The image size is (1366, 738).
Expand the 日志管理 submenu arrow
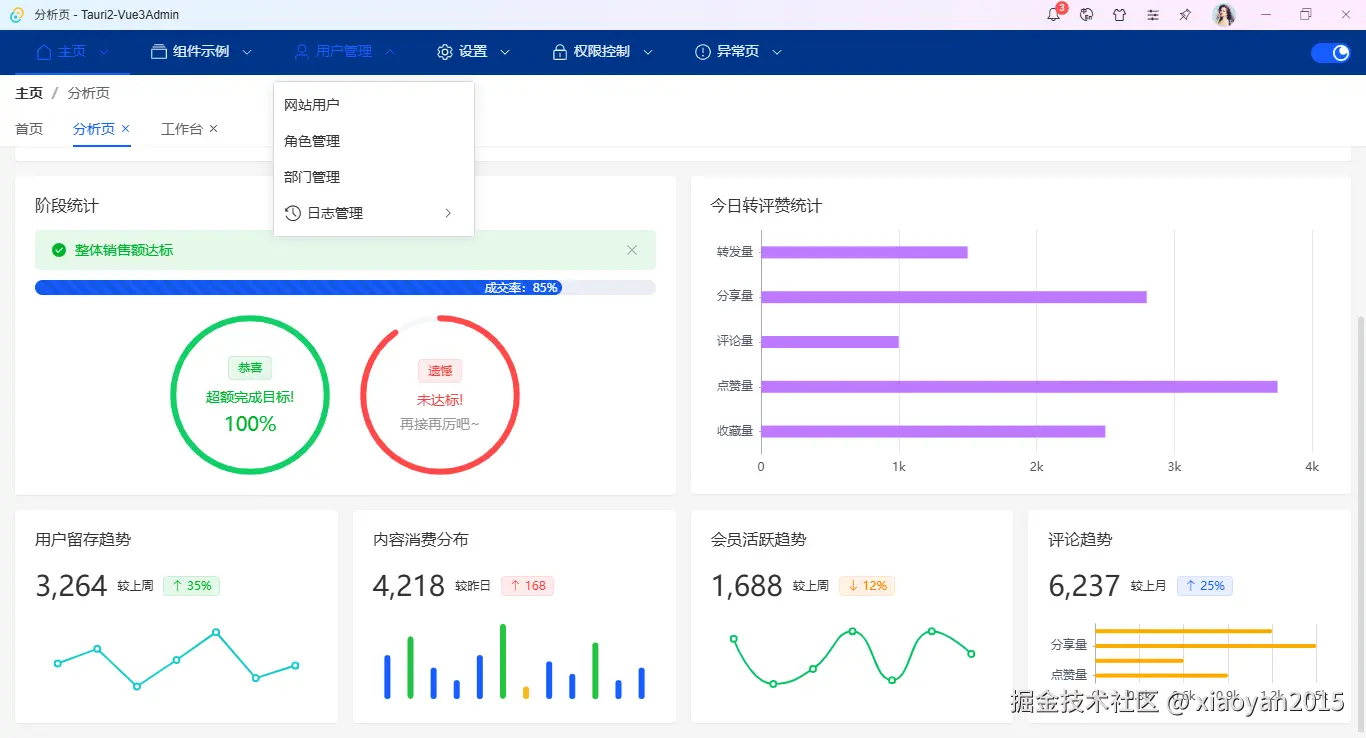click(x=448, y=213)
